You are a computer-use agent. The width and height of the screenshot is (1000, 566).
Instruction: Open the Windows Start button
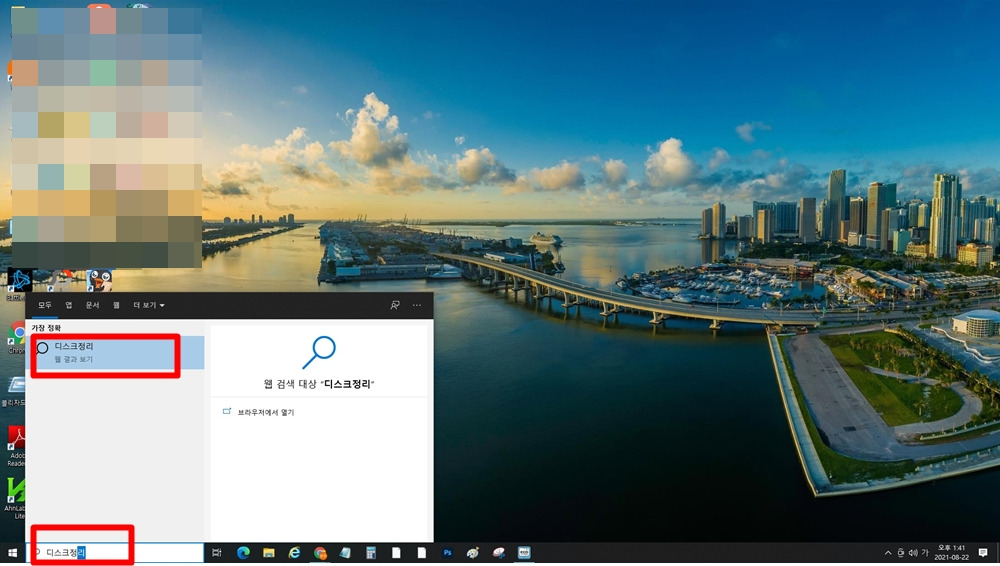coord(12,553)
